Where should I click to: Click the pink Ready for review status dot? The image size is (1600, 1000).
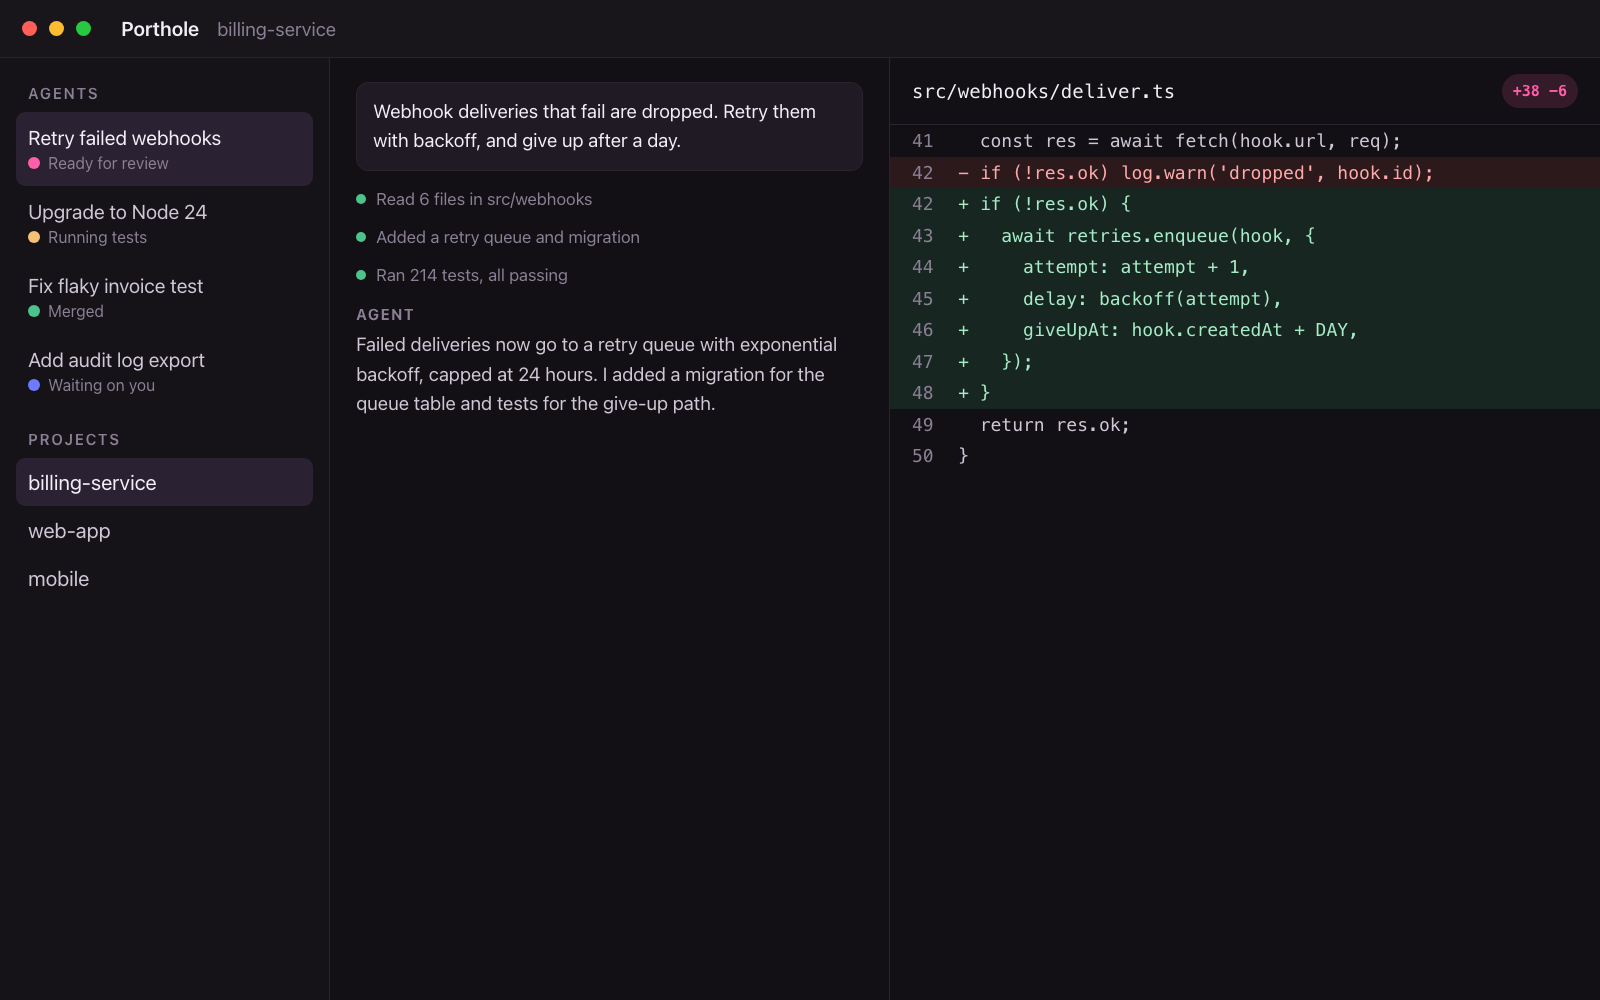[x=34, y=163]
